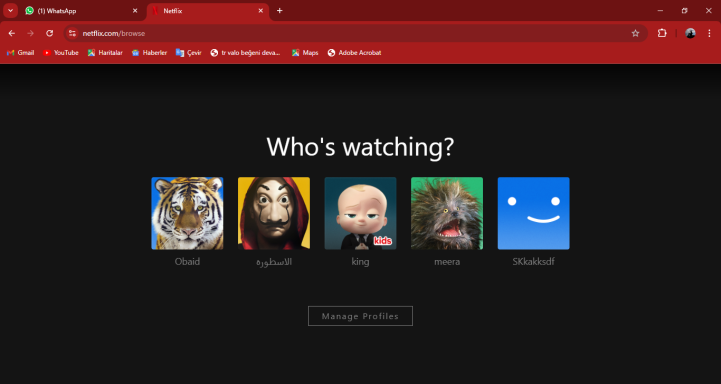Open the king kids profile
Screen dimensions: 721x384
[360, 213]
